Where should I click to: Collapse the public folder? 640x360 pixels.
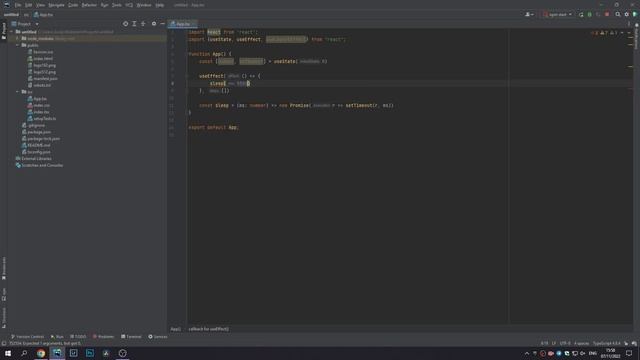tap(18, 45)
